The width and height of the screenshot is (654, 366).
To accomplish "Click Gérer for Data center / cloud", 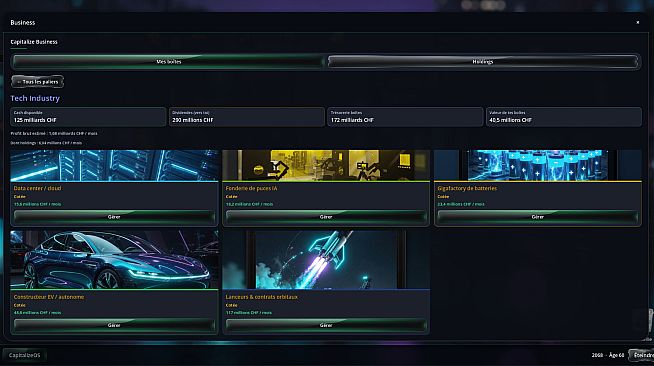I will click(114, 217).
